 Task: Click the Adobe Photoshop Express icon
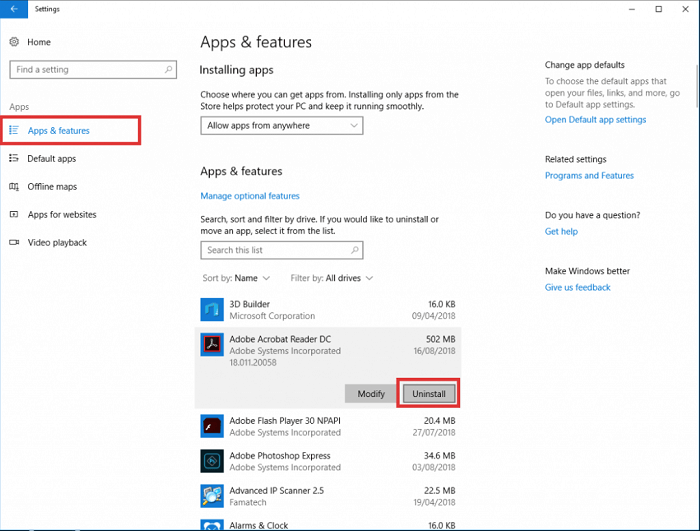212,461
